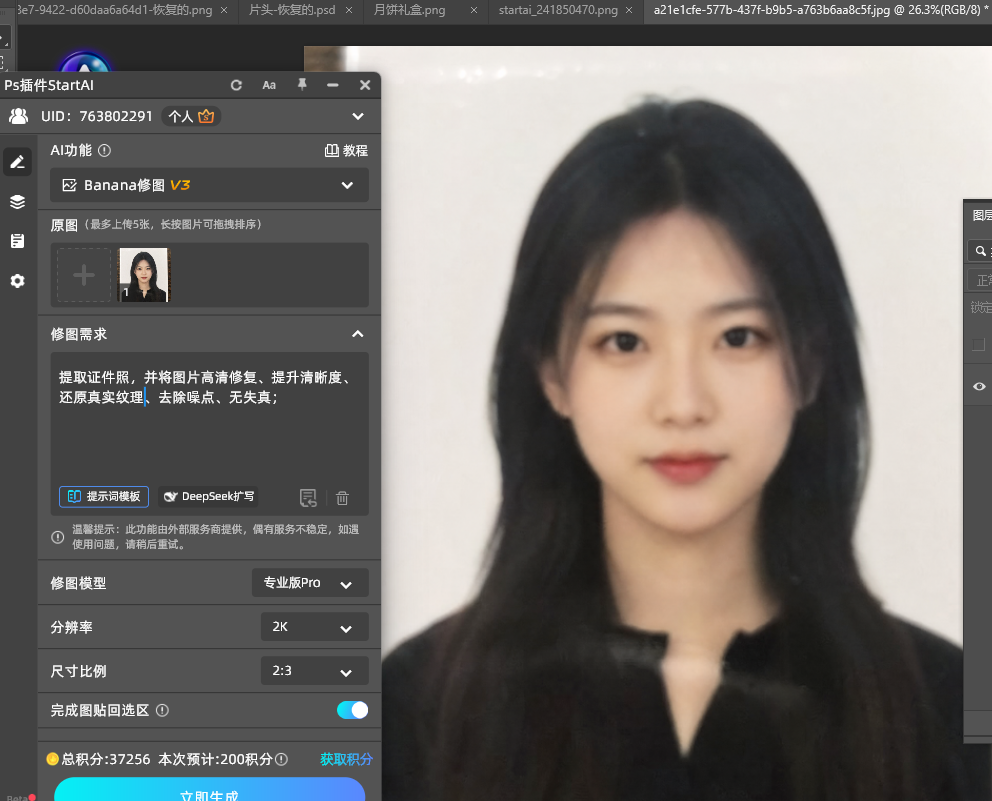Screen dimensions: 992x801
Task: Close the startai_241850470.png tab
Action: coord(629,10)
